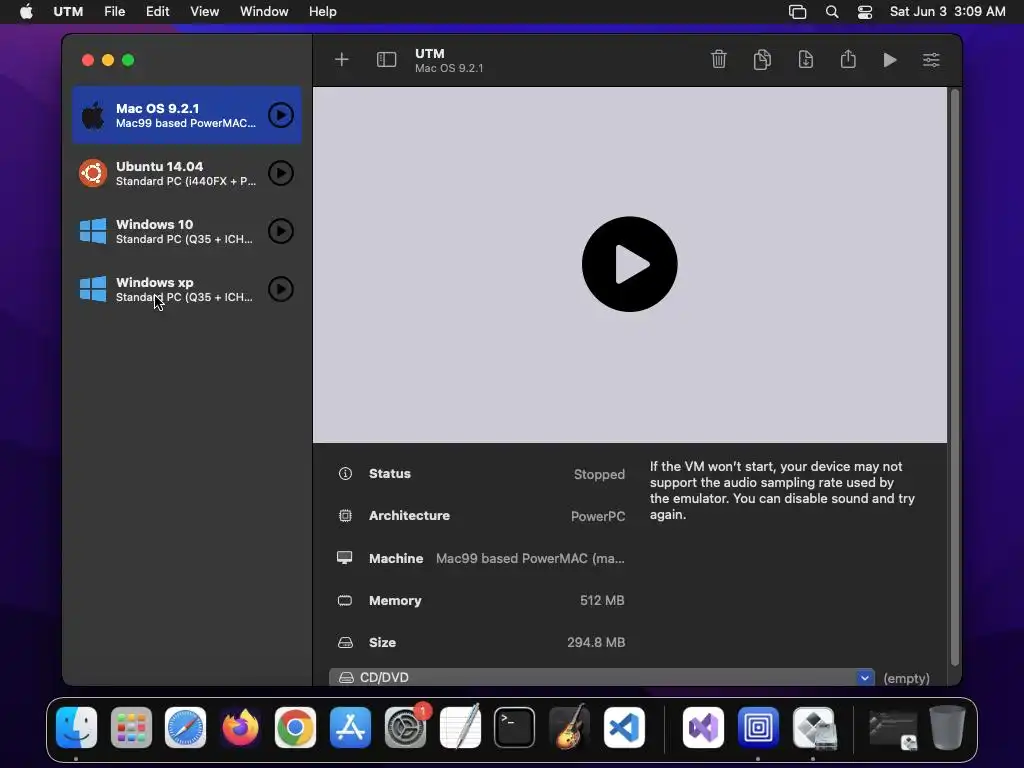Open Launchpad from the Dock
Image resolution: width=1024 pixels, height=768 pixels.
point(131,727)
